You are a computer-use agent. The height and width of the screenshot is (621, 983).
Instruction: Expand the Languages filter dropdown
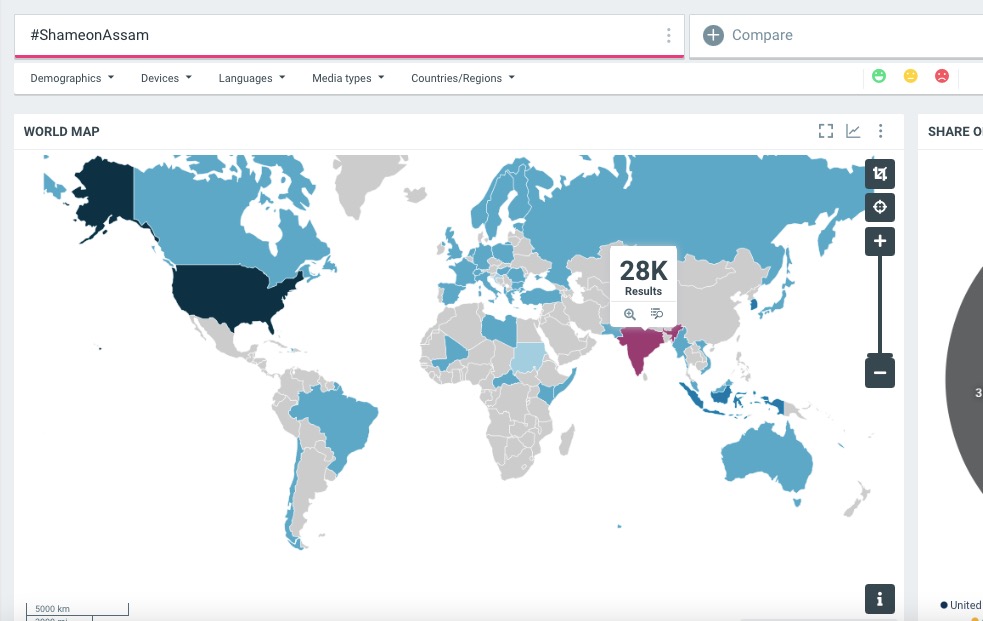coord(251,78)
